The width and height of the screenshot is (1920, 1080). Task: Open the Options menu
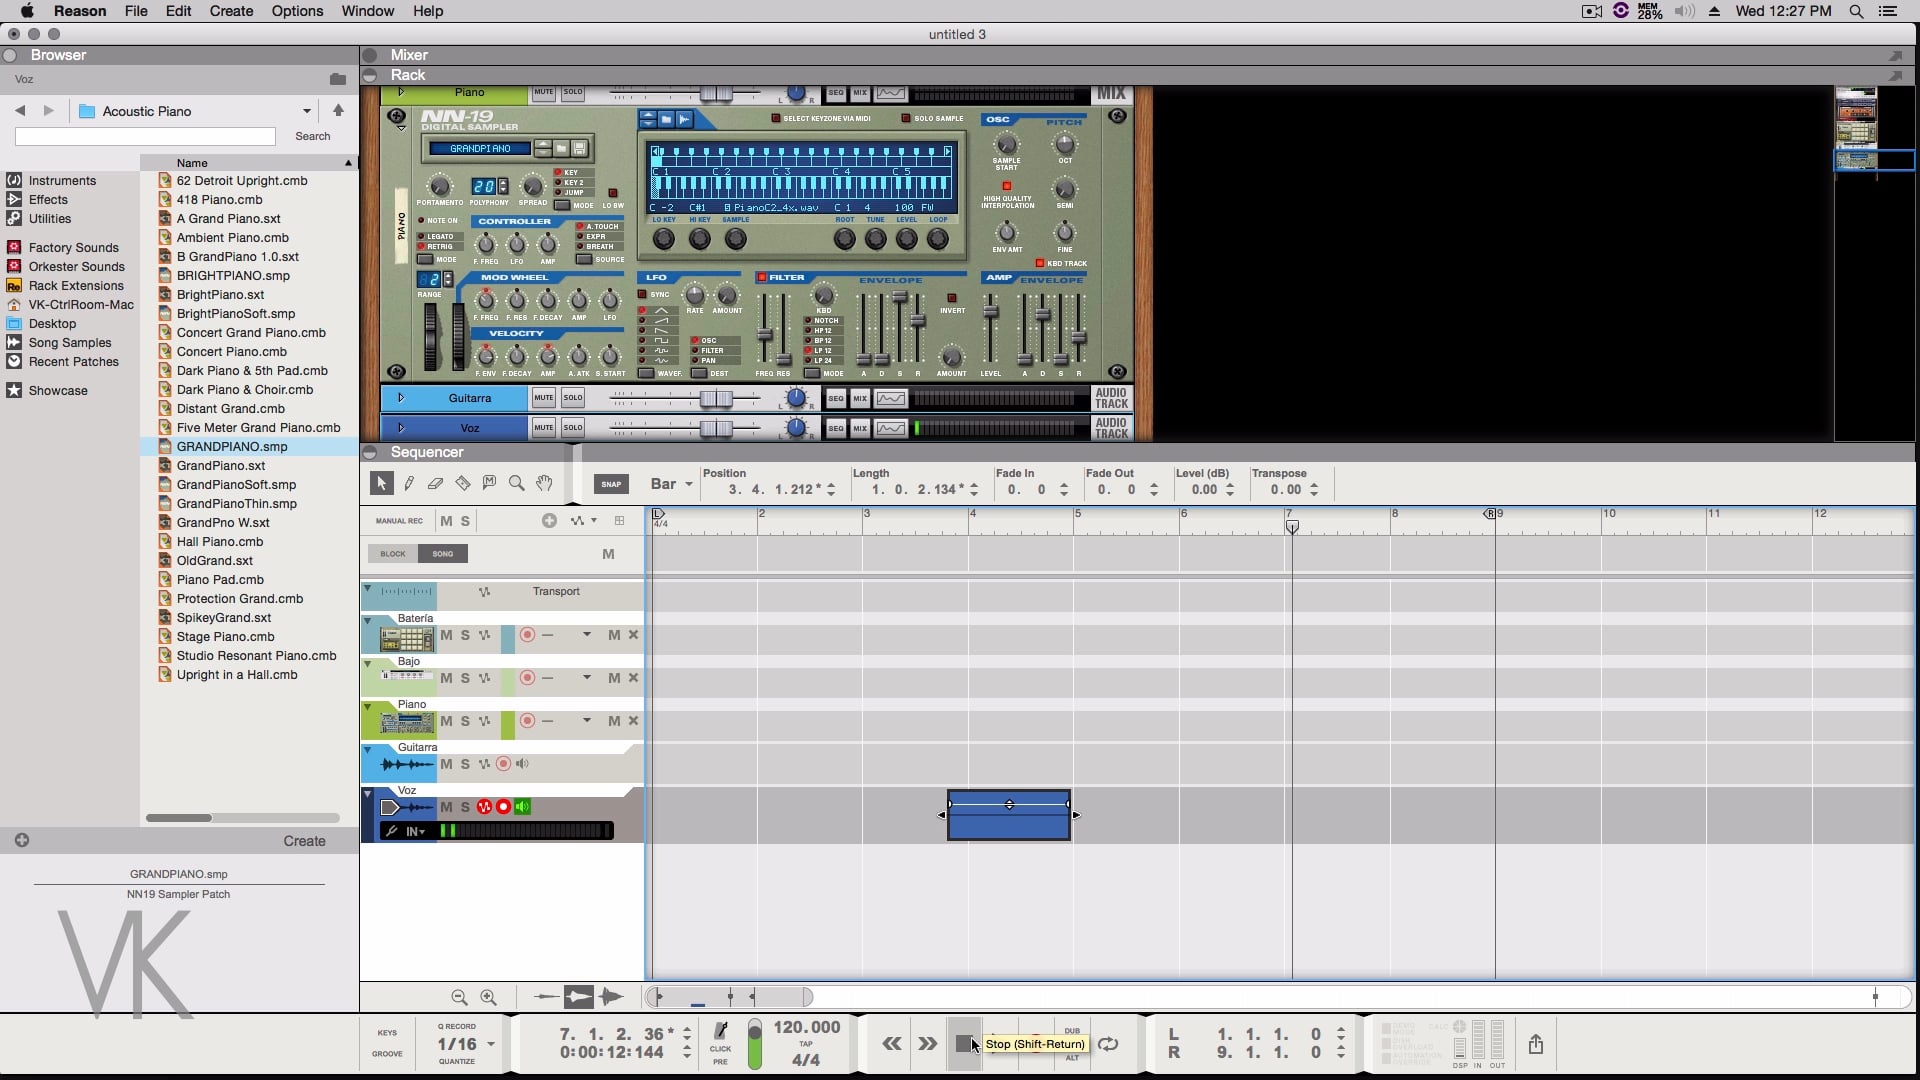tap(297, 11)
